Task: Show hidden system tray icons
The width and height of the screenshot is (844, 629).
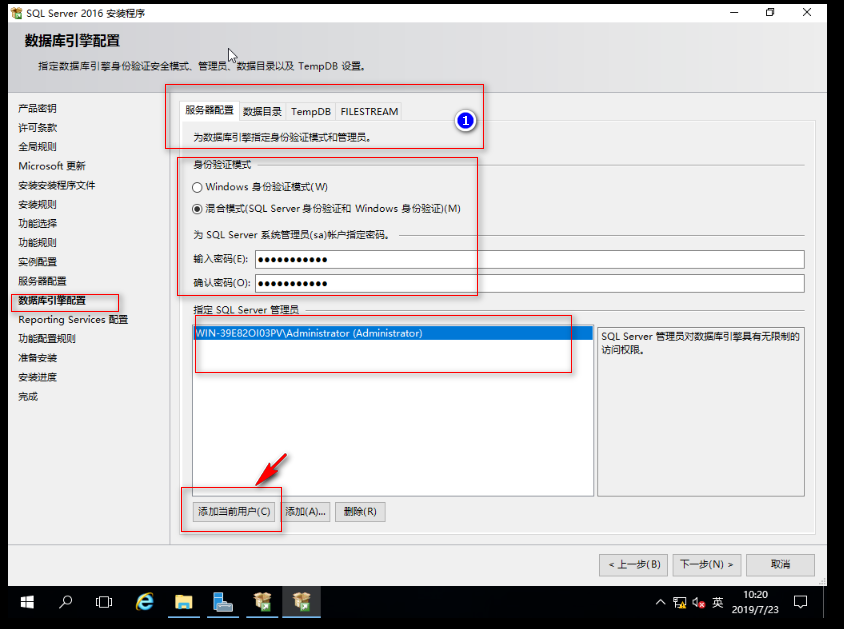Action: click(660, 602)
